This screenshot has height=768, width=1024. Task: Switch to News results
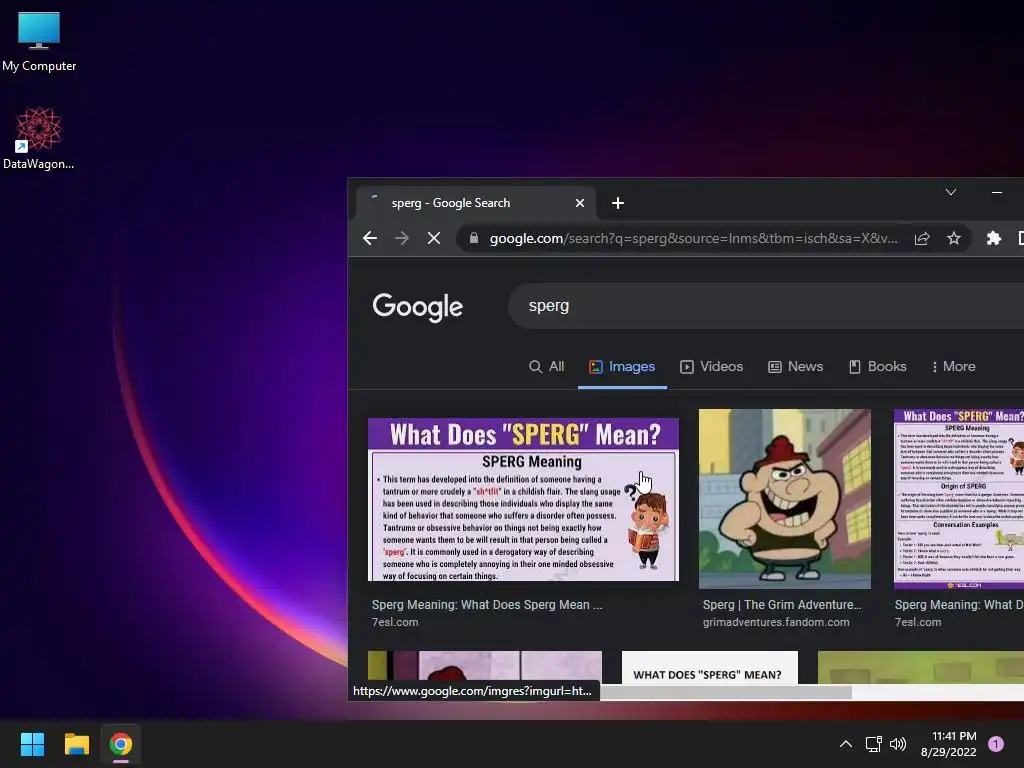795,366
